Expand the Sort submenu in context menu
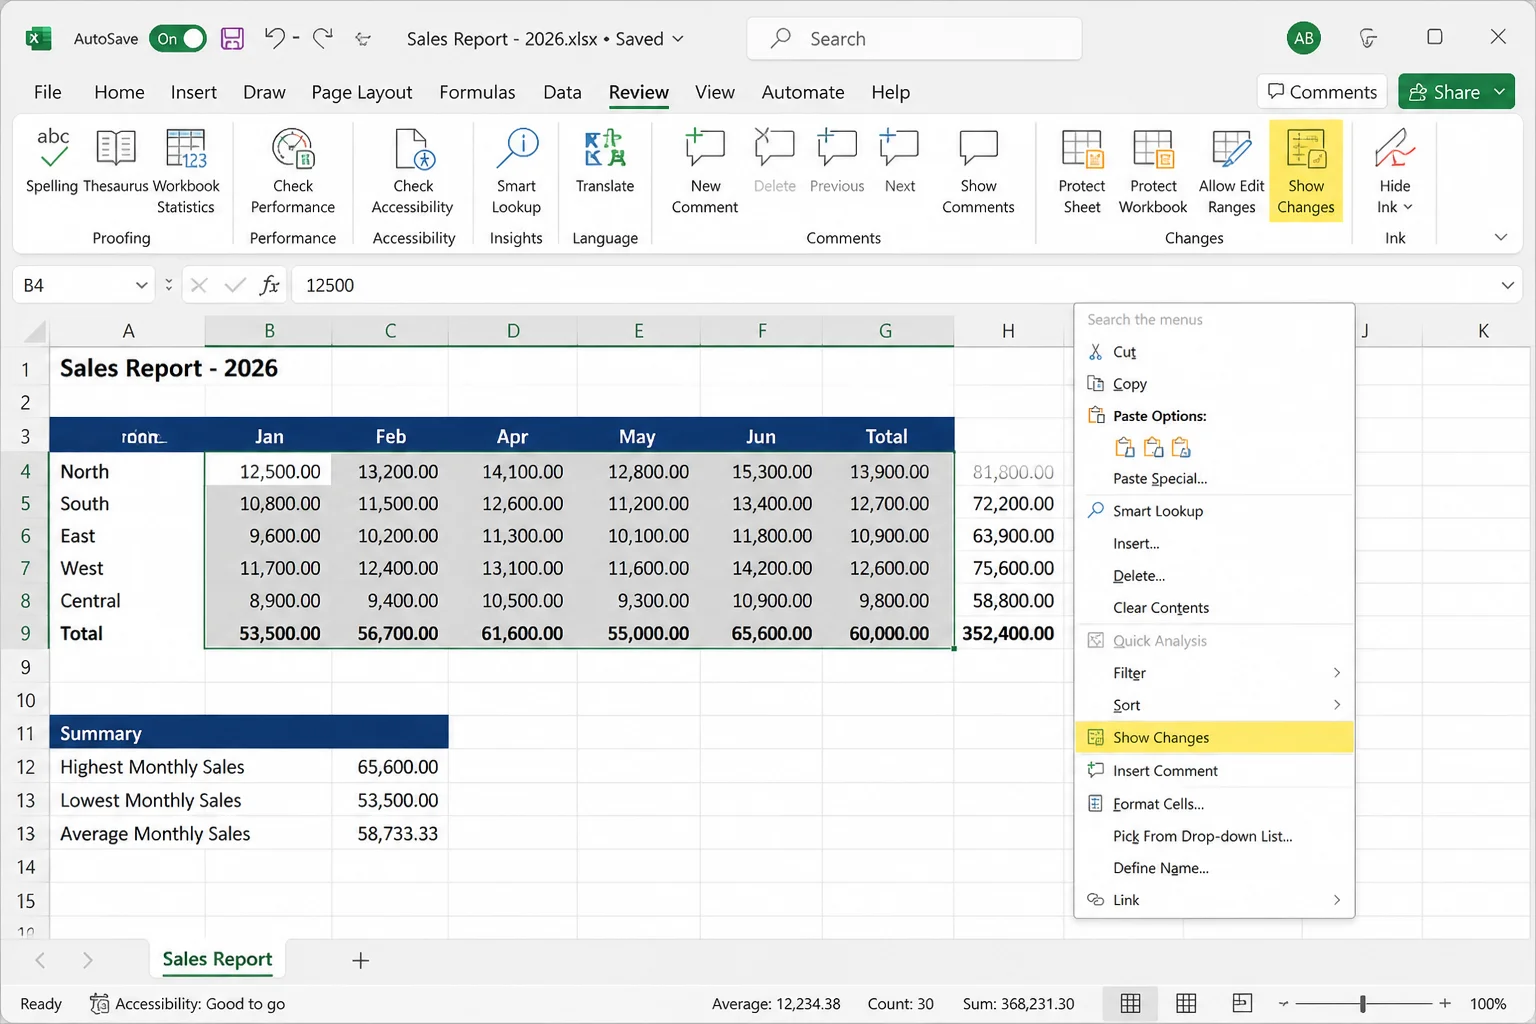The image size is (1536, 1024). 1337,705
